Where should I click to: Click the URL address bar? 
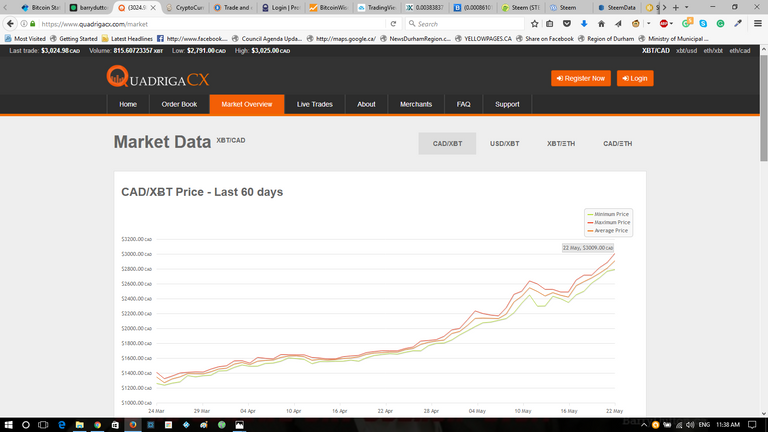211,24
